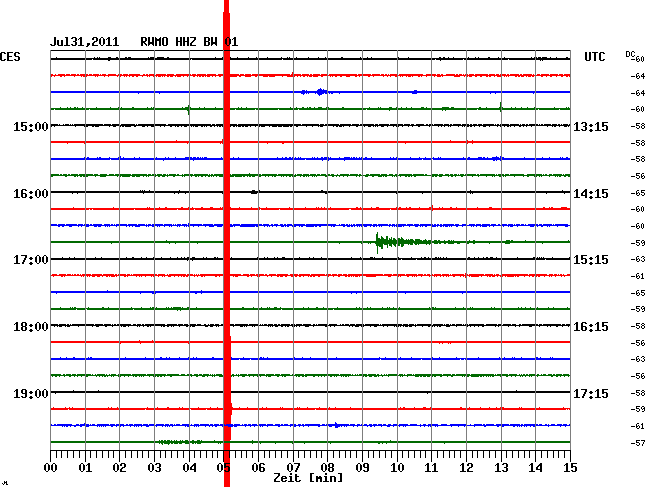Image resolution: width=650 pixels, height=494 pixels.
Task: Click the 15 minute axis label
Action: (570, 468)
